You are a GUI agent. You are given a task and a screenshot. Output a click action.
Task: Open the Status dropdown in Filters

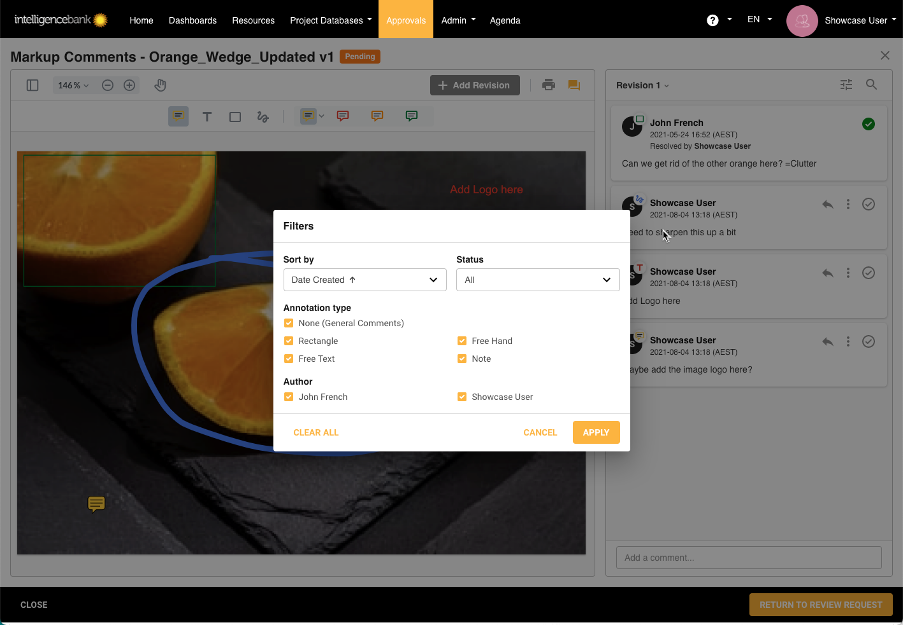[x=537, y=280]
